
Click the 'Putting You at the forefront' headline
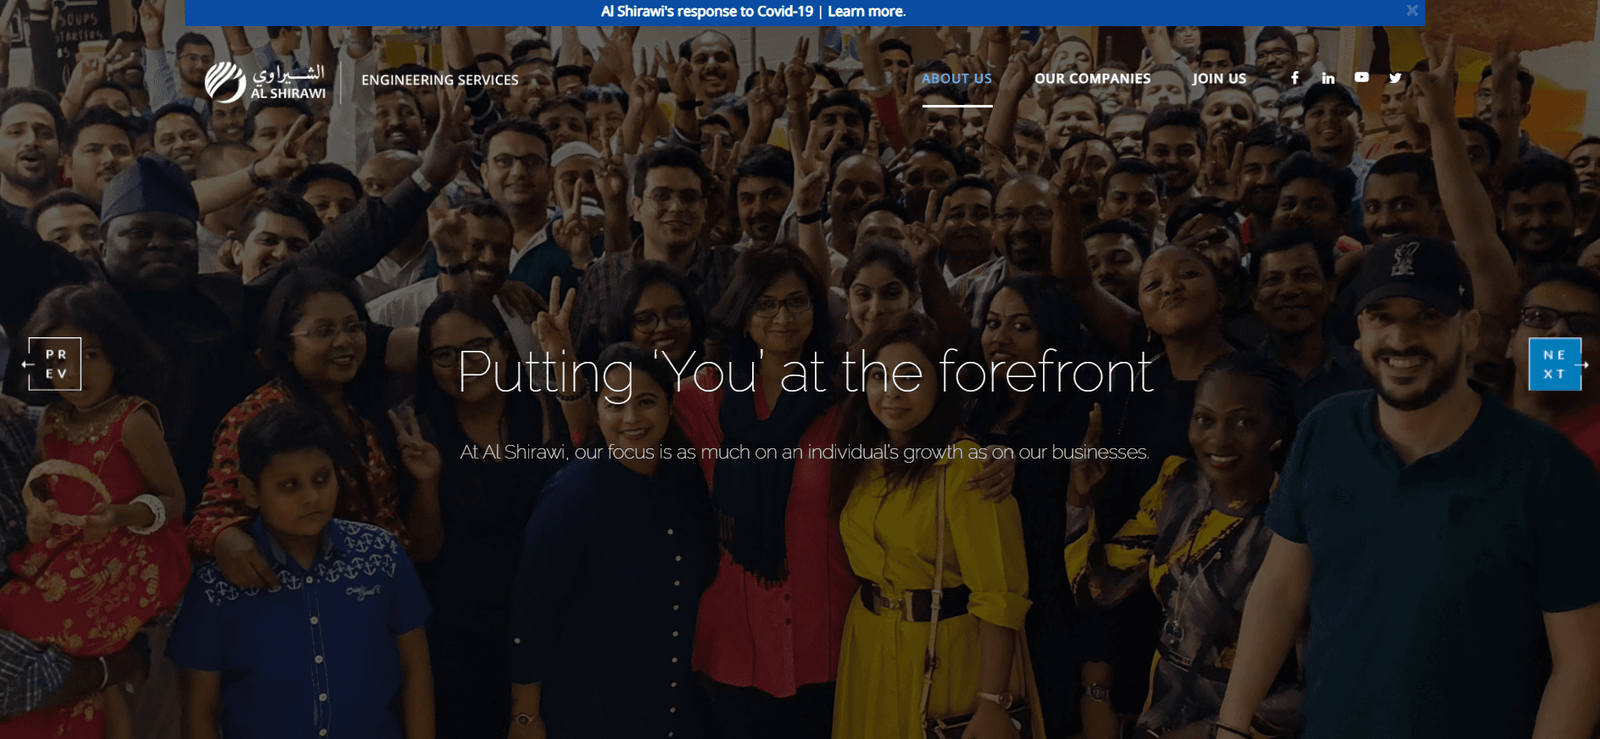tap(806, 372)
